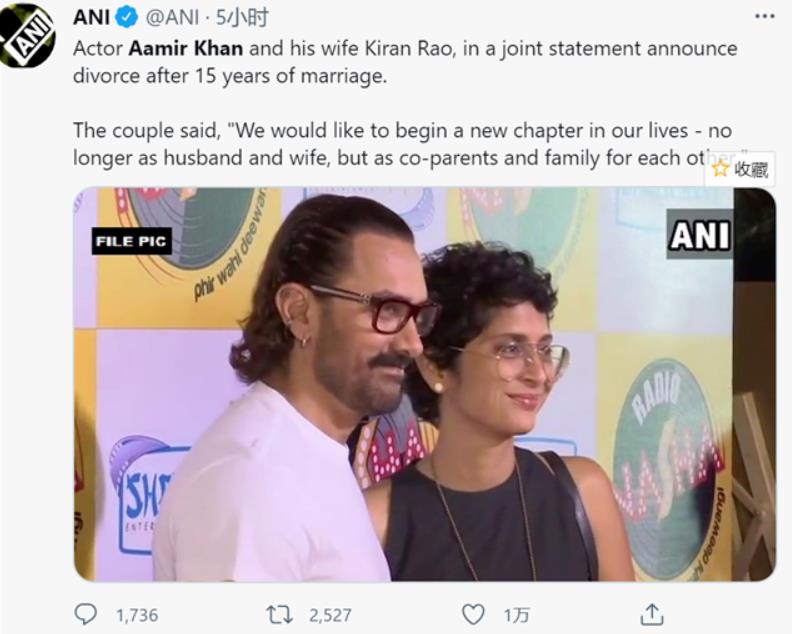Click the bold ANI display name
The image size is (792, 634).
point(92,17)
